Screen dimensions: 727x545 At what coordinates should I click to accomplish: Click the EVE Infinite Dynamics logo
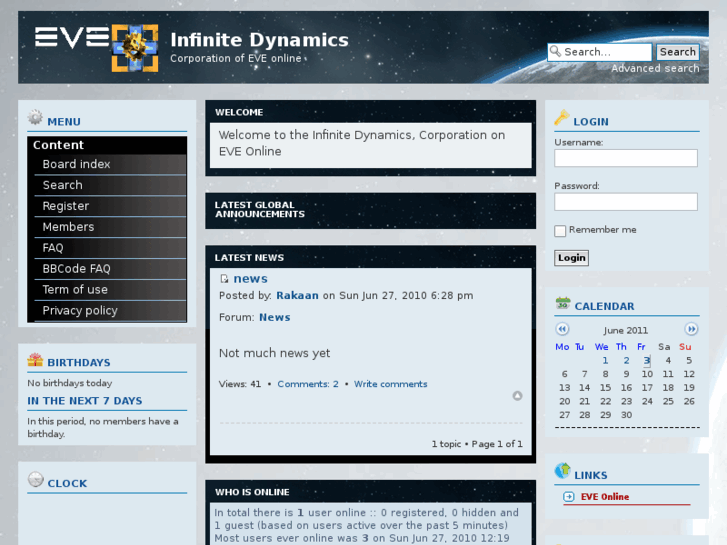point(96,48)
